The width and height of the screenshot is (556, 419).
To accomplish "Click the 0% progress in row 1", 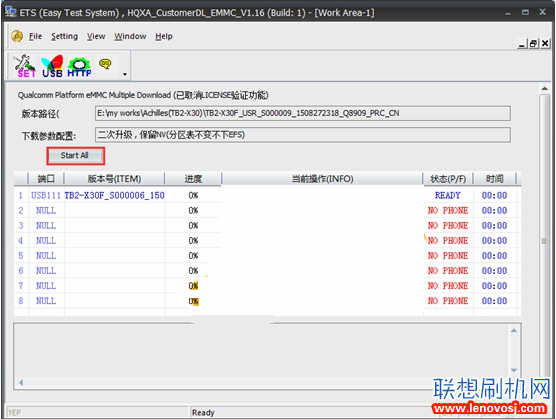I will 193,195.
